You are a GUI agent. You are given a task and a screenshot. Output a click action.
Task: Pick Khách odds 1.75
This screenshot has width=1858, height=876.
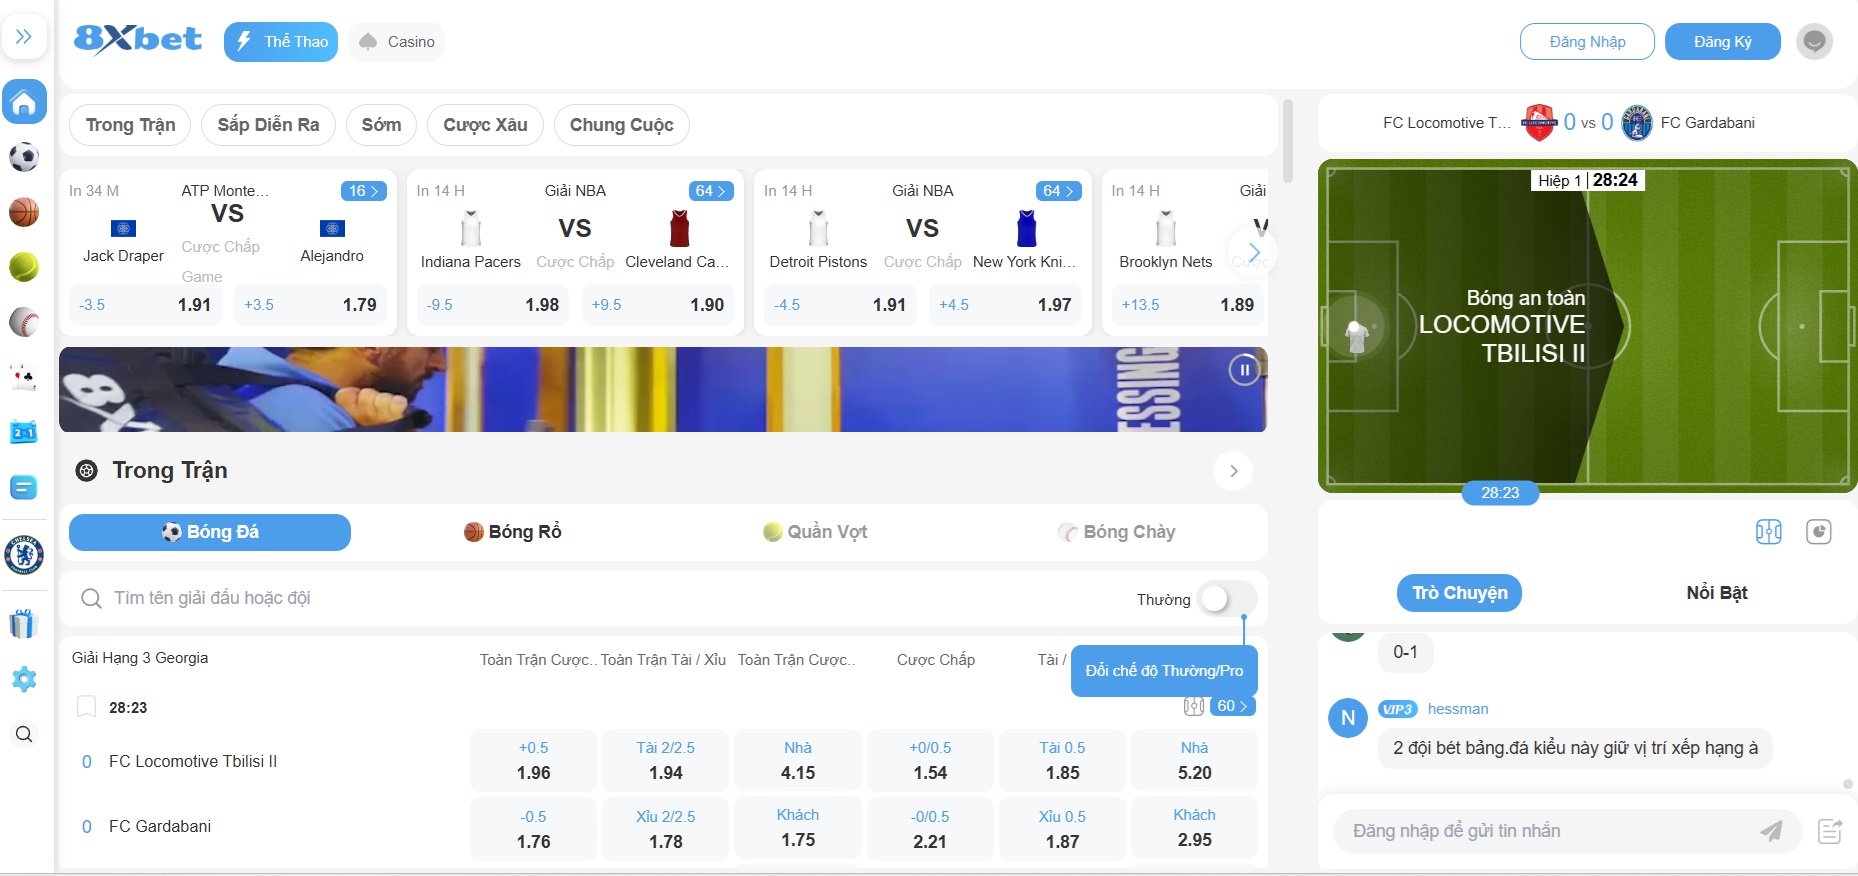click(797, 829)
